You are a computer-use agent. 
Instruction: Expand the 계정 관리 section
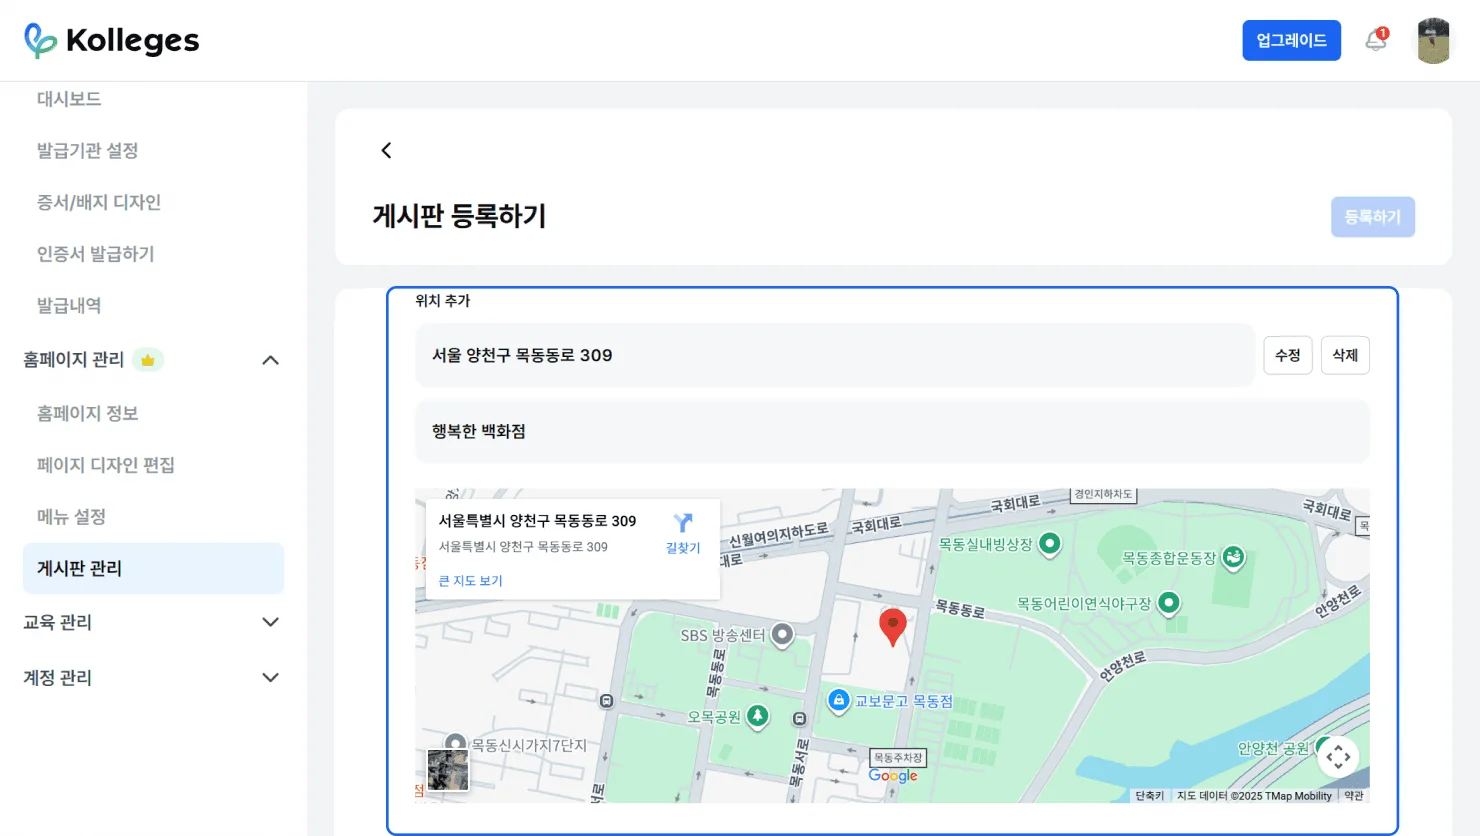click(270, 677)
